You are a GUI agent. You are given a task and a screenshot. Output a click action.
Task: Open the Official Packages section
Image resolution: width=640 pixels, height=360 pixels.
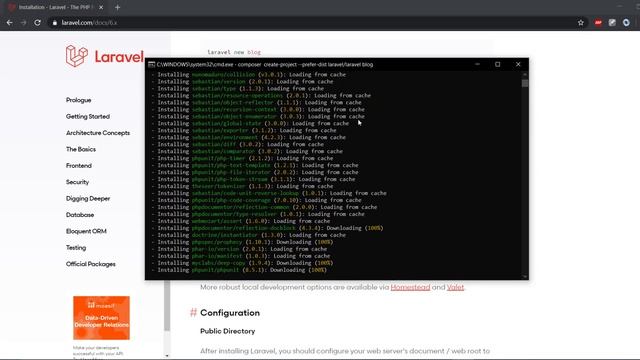(91, 264)
